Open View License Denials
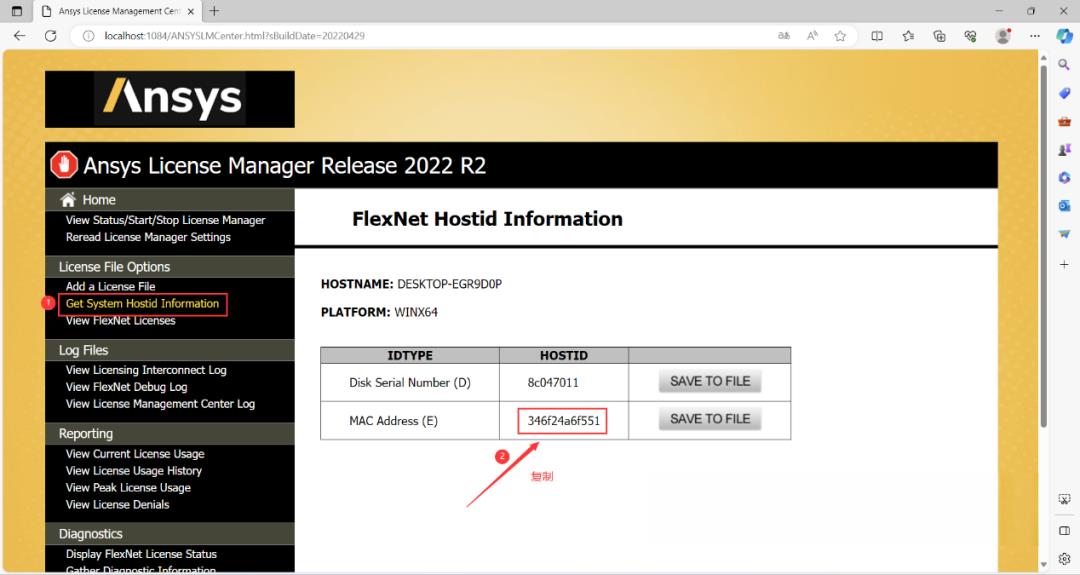Viewport: 1080px width, 575px height. tap(117, 505)
